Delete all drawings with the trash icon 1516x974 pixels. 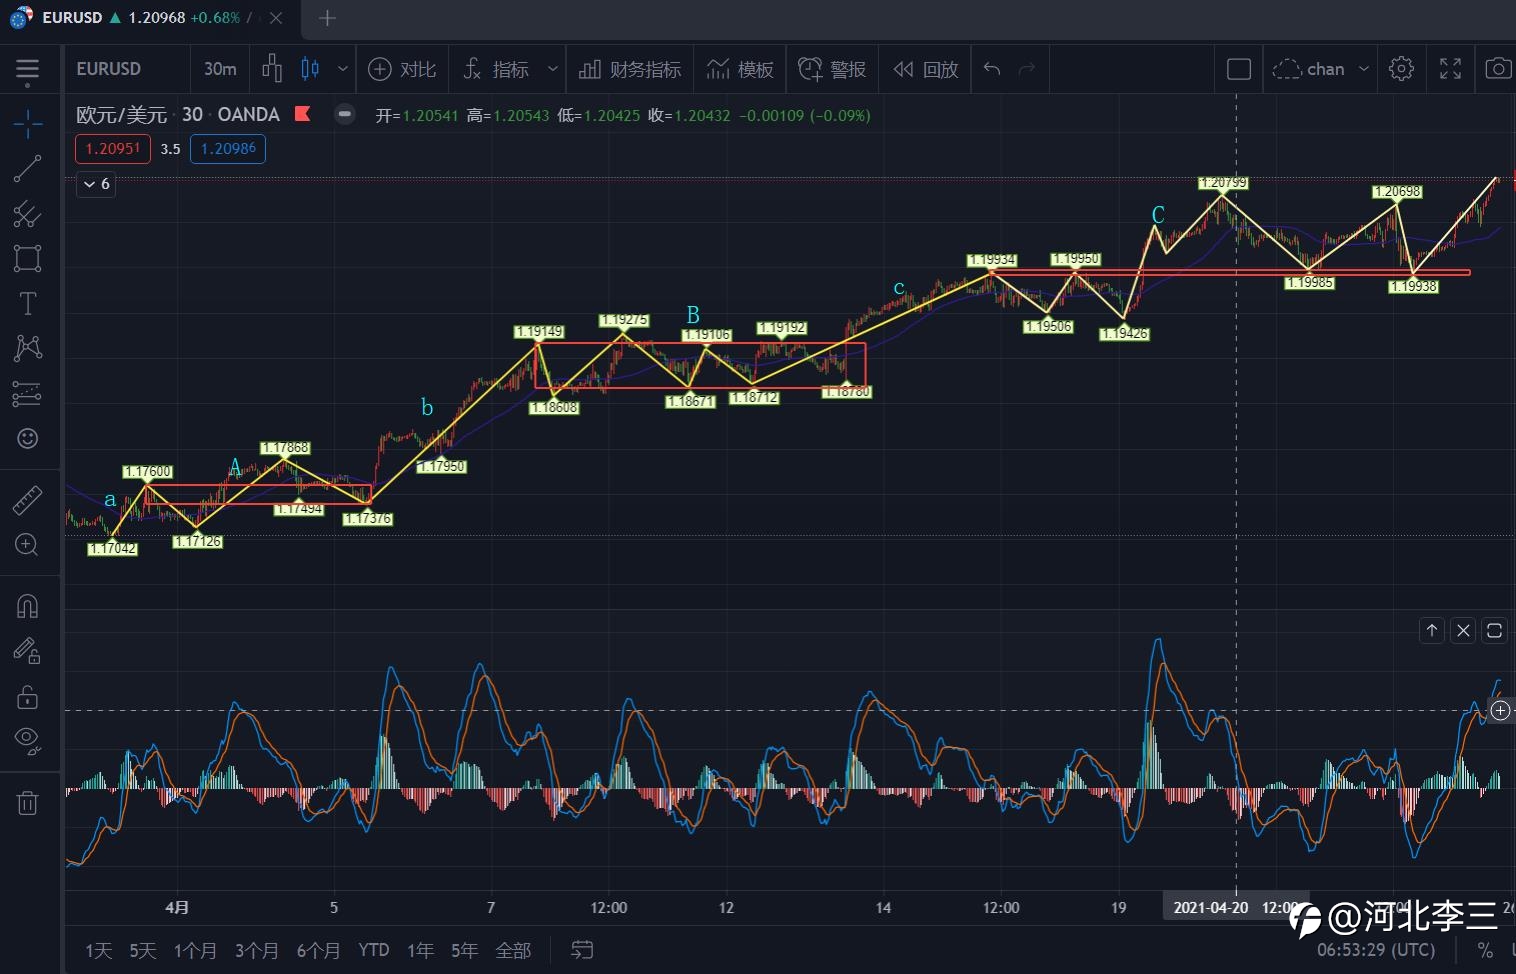(x=27, y=802)
